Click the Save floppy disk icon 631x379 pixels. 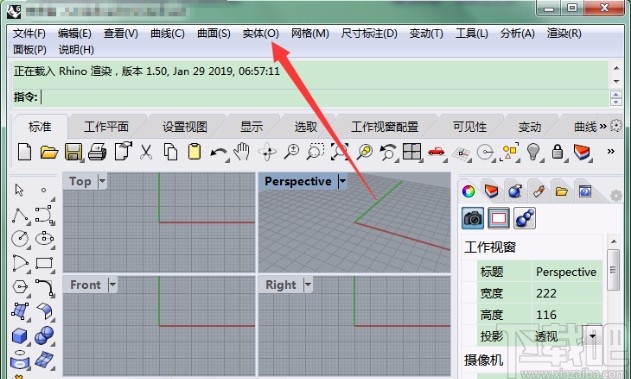(74, 152)
